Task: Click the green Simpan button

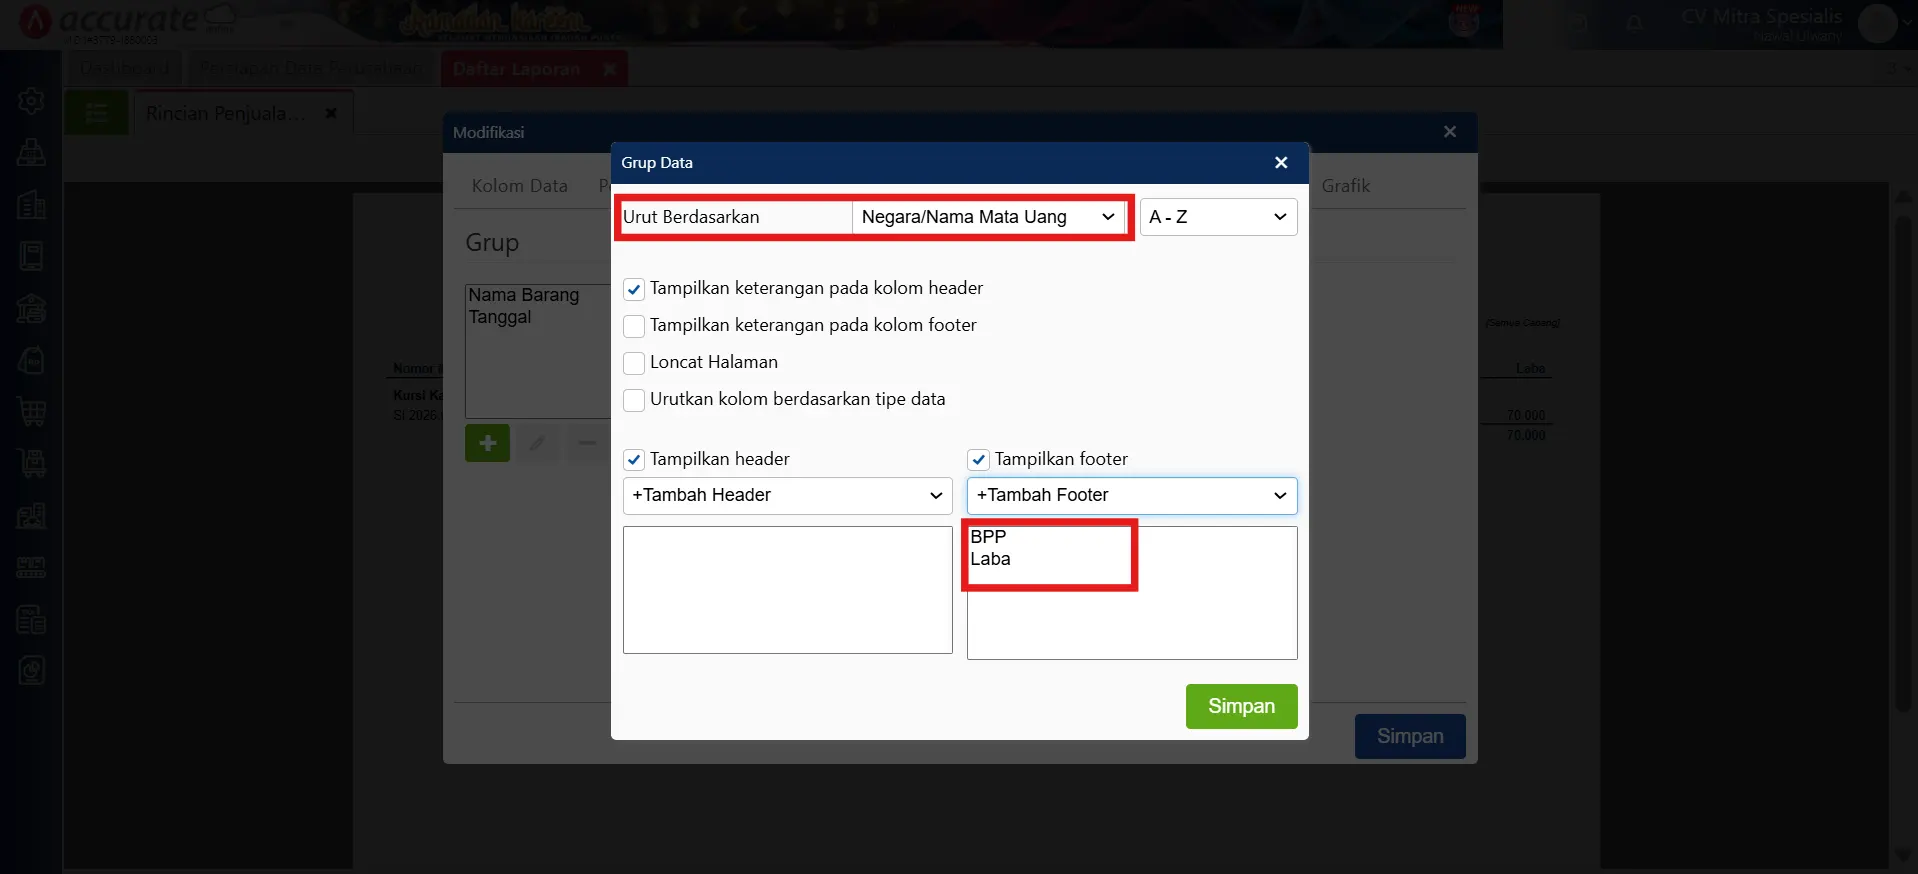Action: (x=1241, y=706)
